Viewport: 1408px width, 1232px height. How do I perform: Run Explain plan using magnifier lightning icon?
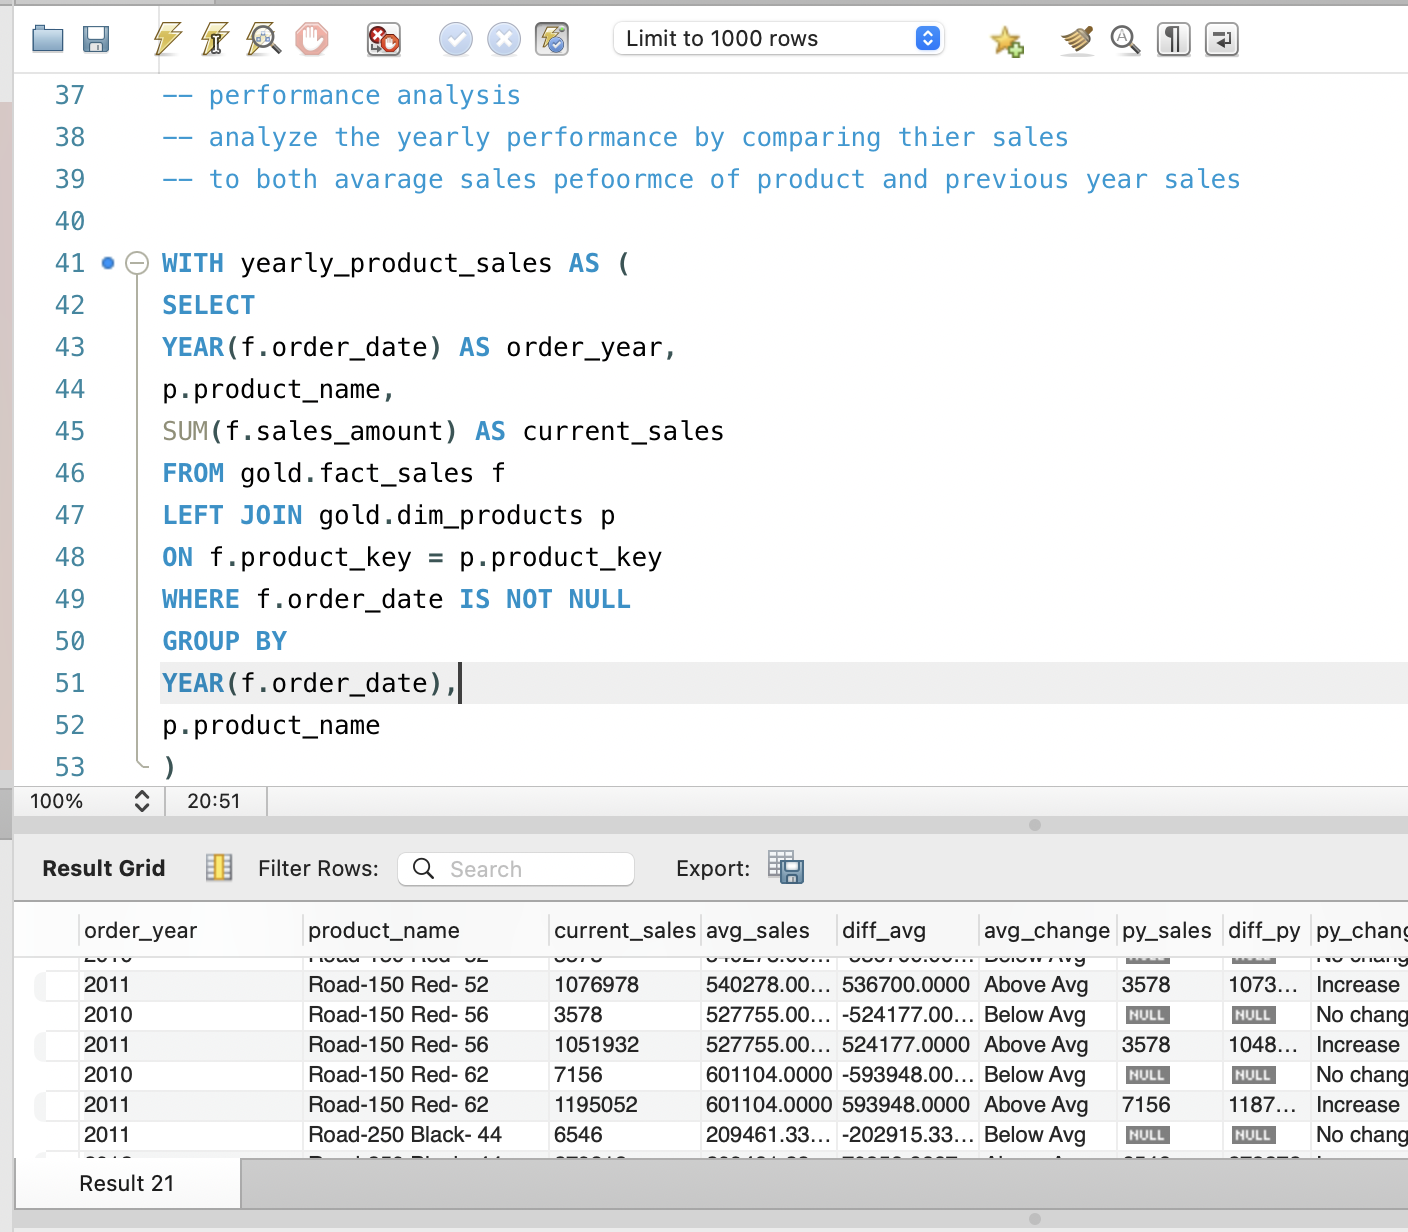coord(264,40)
